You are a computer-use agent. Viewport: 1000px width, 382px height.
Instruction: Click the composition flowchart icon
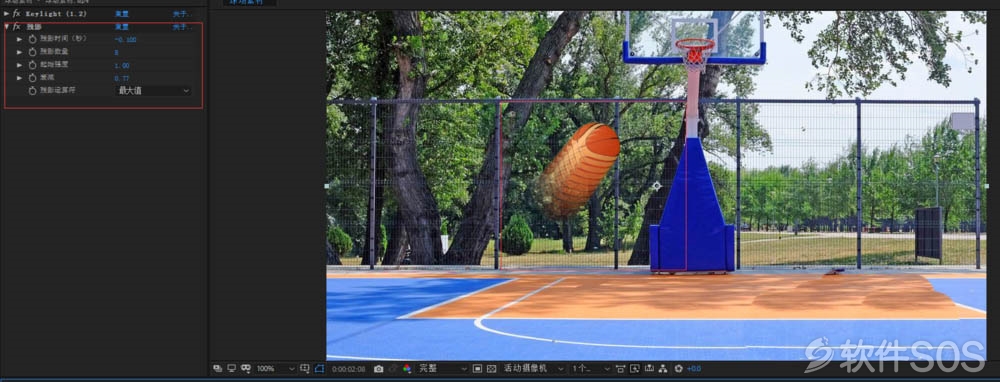tap(663, 369)
